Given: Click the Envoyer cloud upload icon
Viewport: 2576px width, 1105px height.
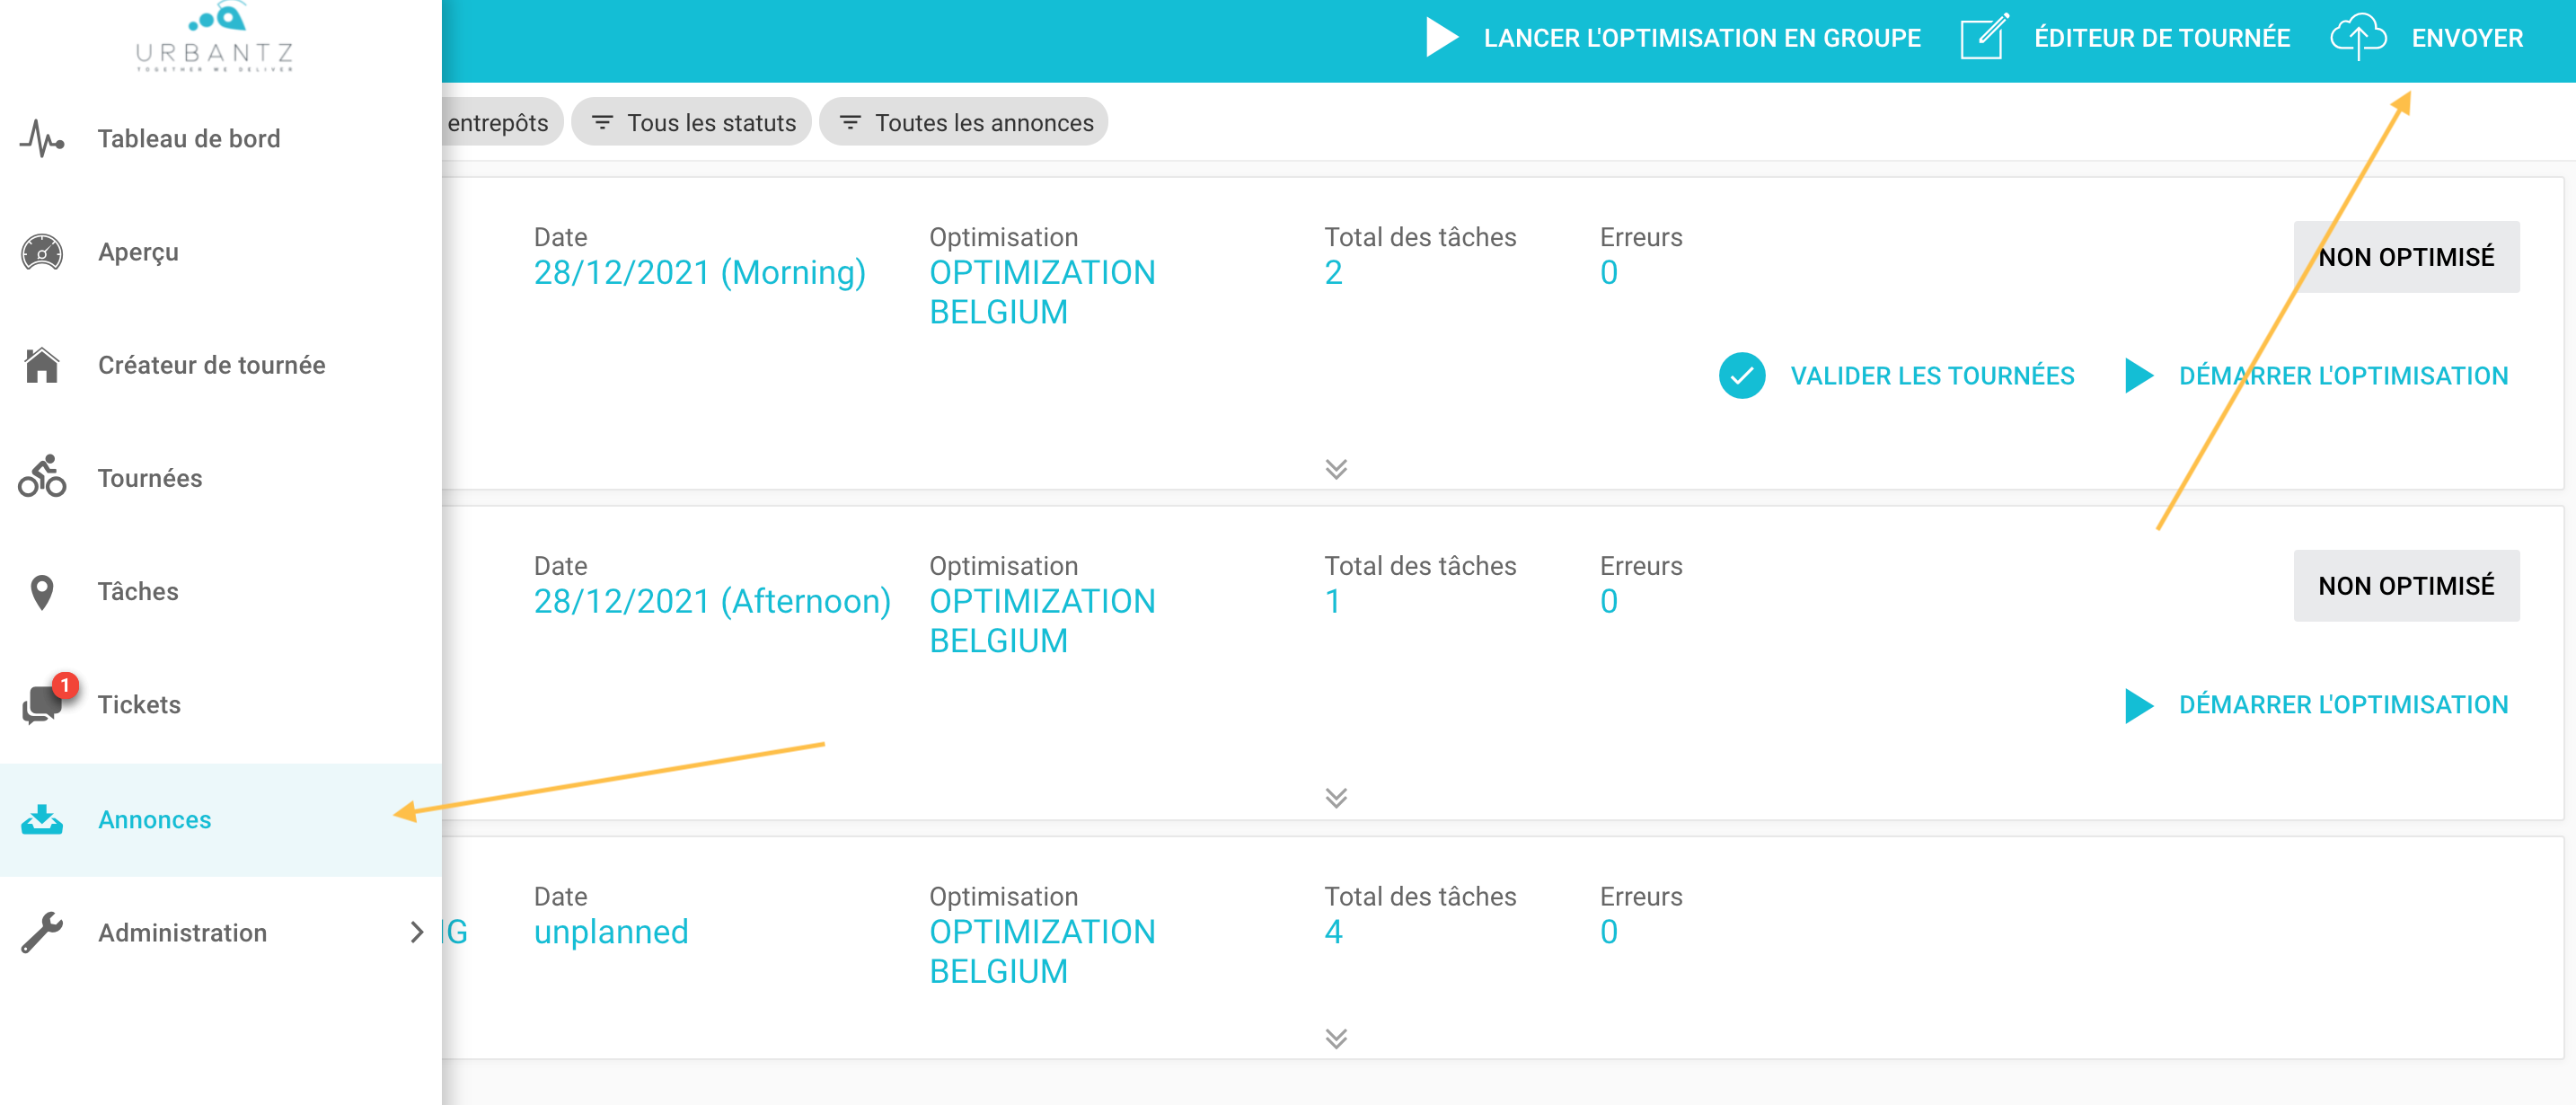Looking at the screenshot, I should pyautogui.click(x=2358, y=38).
